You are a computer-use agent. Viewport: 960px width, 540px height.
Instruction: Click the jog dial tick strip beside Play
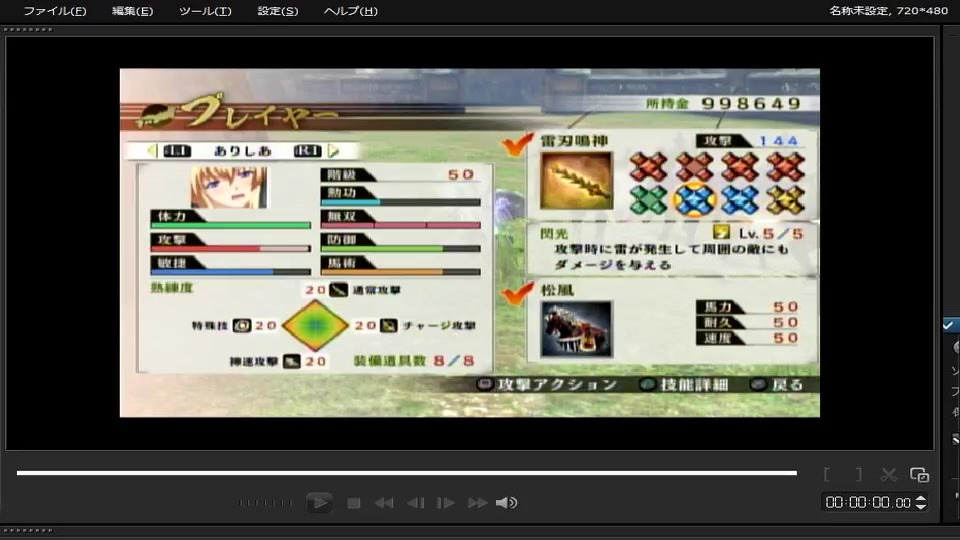(266, 503)
